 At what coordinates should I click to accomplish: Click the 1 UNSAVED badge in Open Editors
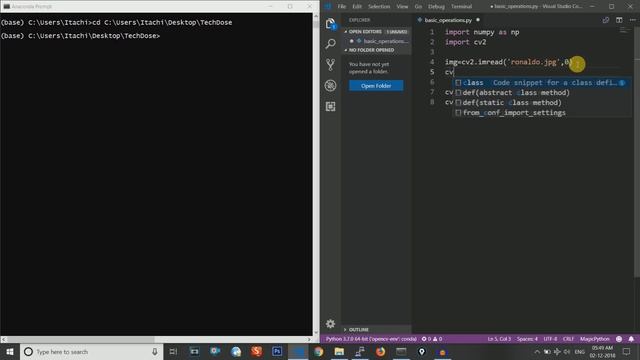(x=396, y=31)
